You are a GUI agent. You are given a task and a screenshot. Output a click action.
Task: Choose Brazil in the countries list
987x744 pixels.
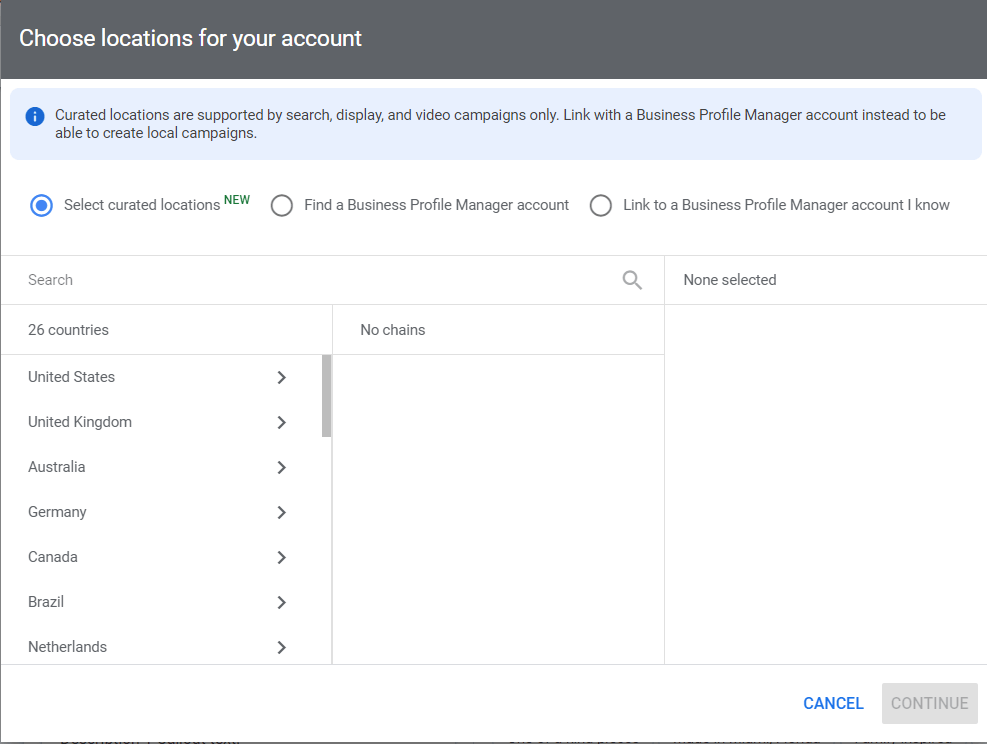47,602
